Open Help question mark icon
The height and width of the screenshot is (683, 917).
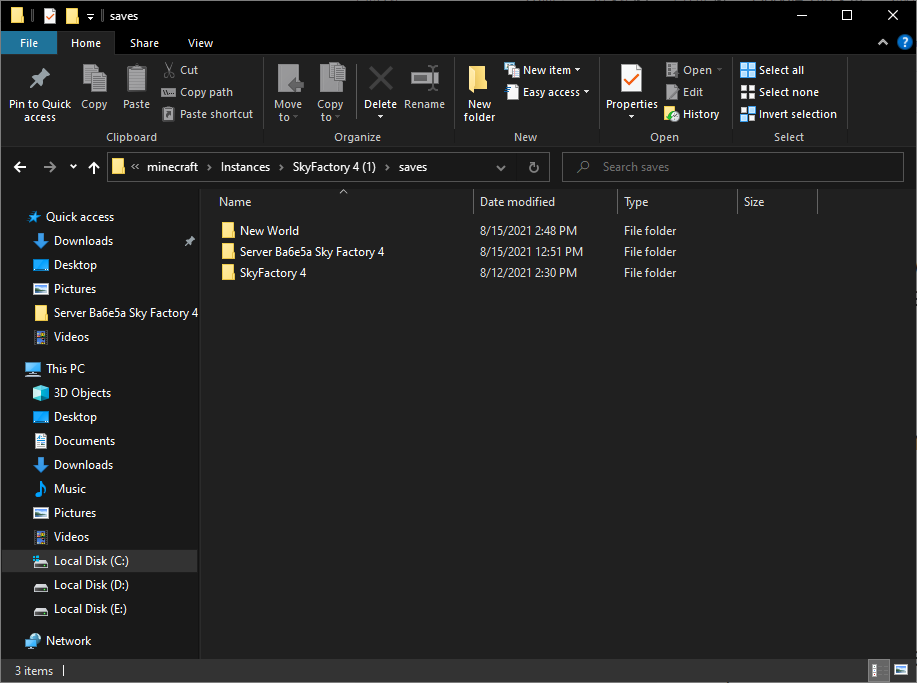coord(904,42)
